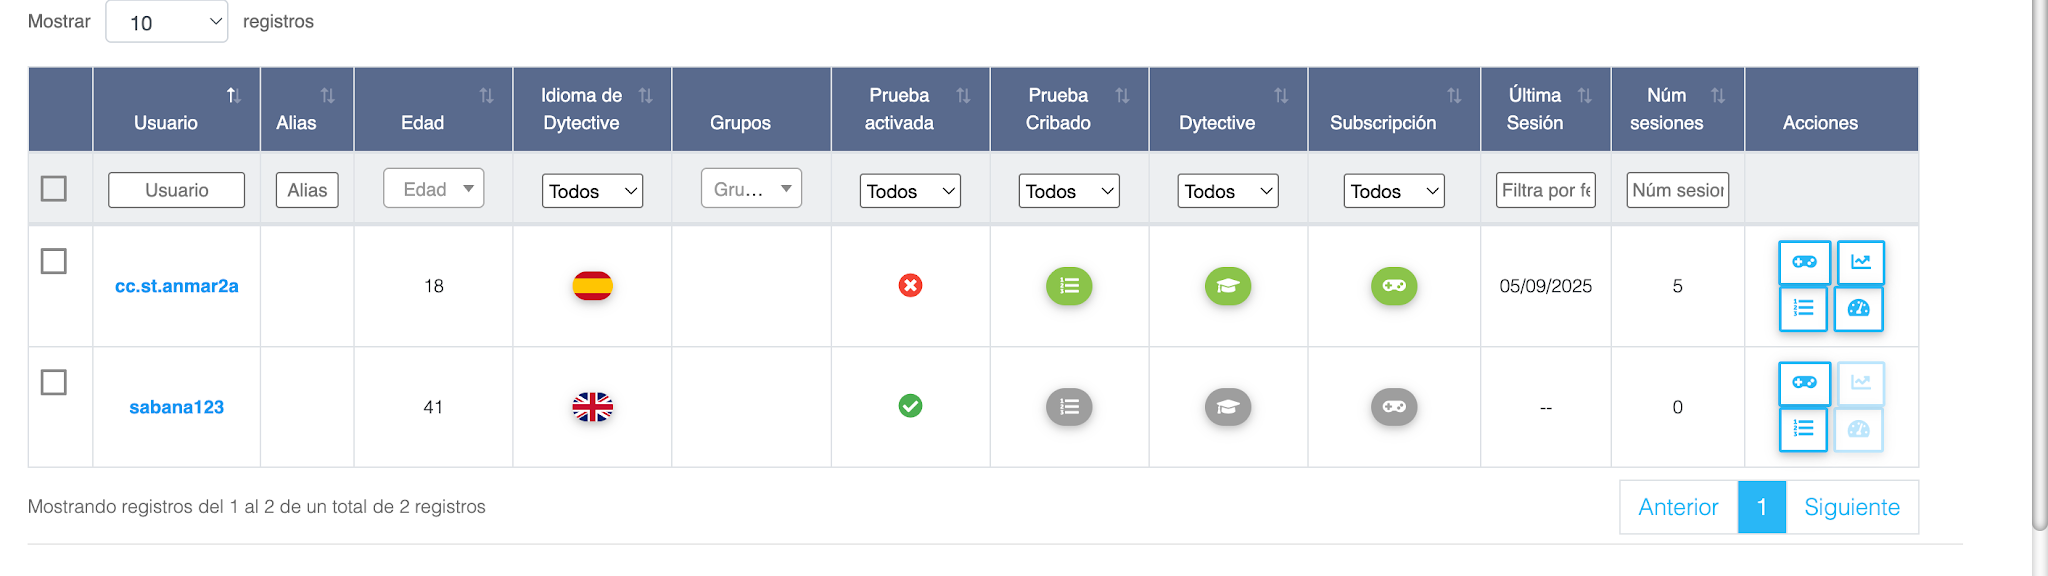2048x576 pixels.
Task: Click red Prueba activada cross icon
Action: [910, 286]
